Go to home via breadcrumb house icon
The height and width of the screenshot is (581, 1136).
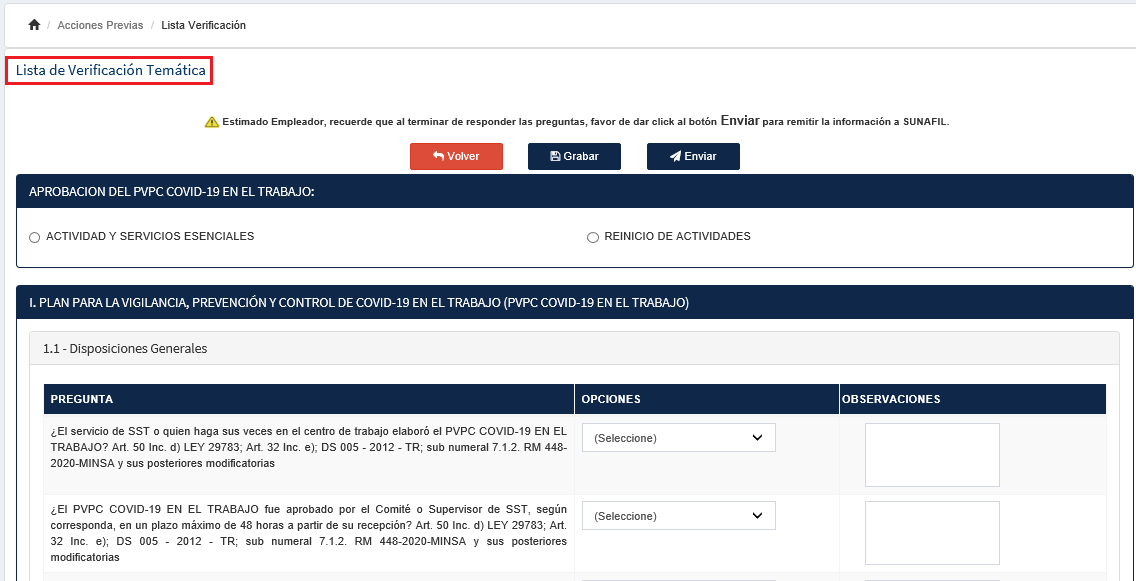pos(33,25)
